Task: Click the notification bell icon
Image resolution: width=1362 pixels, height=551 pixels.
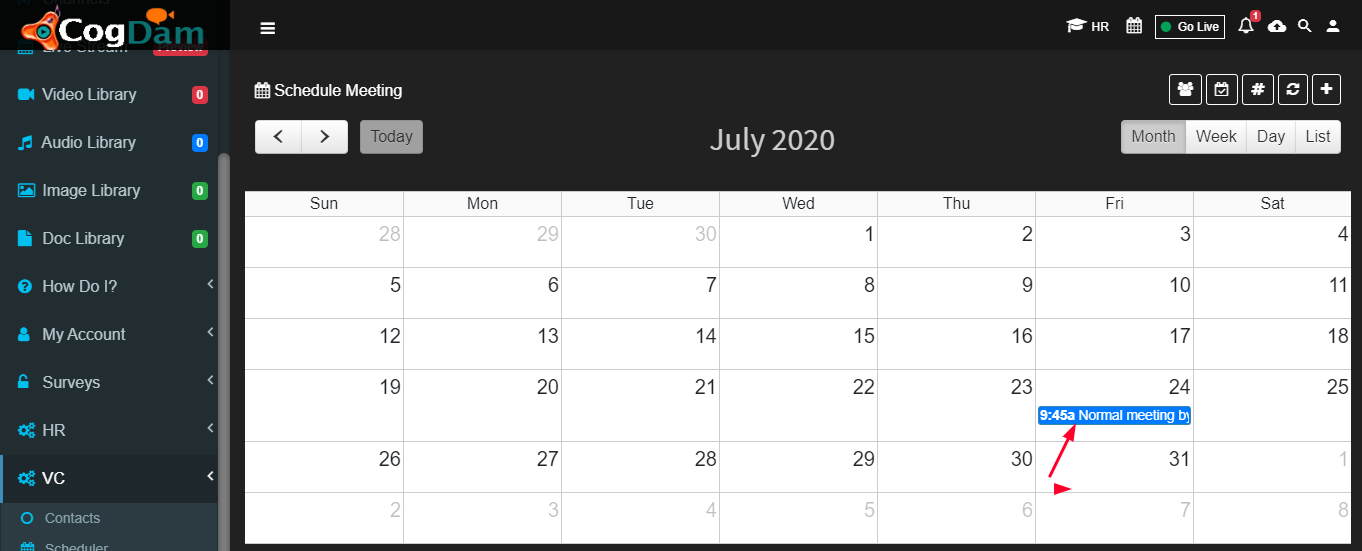Action: (x=1246, y=26)
